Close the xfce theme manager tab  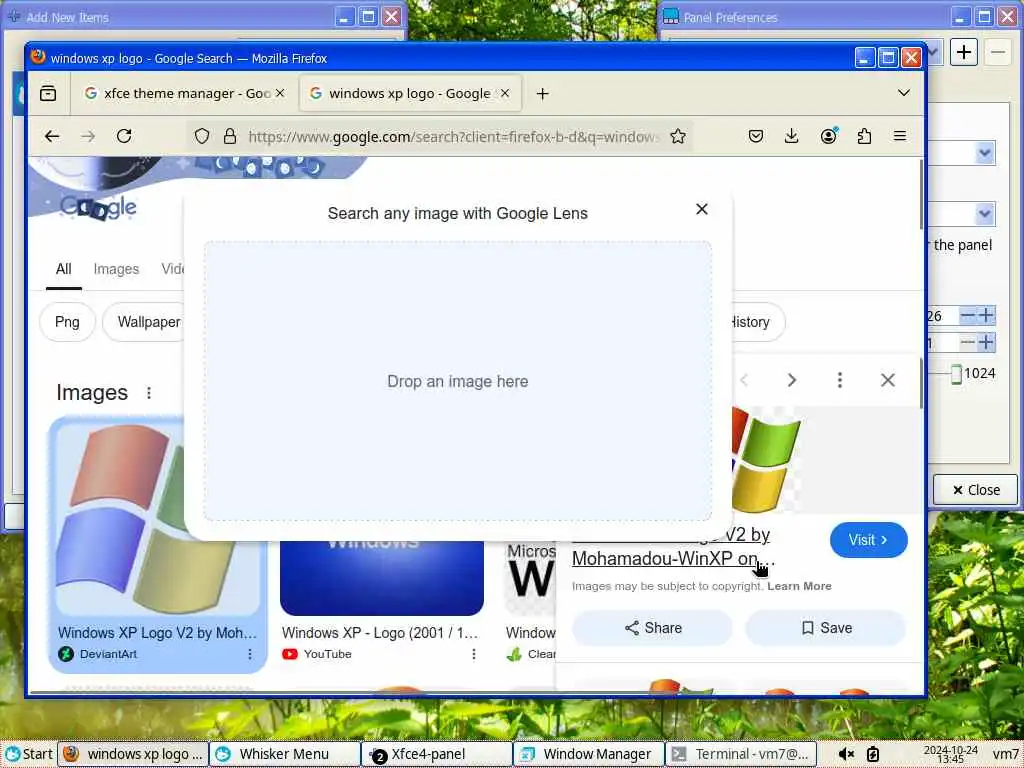[280, 93]
